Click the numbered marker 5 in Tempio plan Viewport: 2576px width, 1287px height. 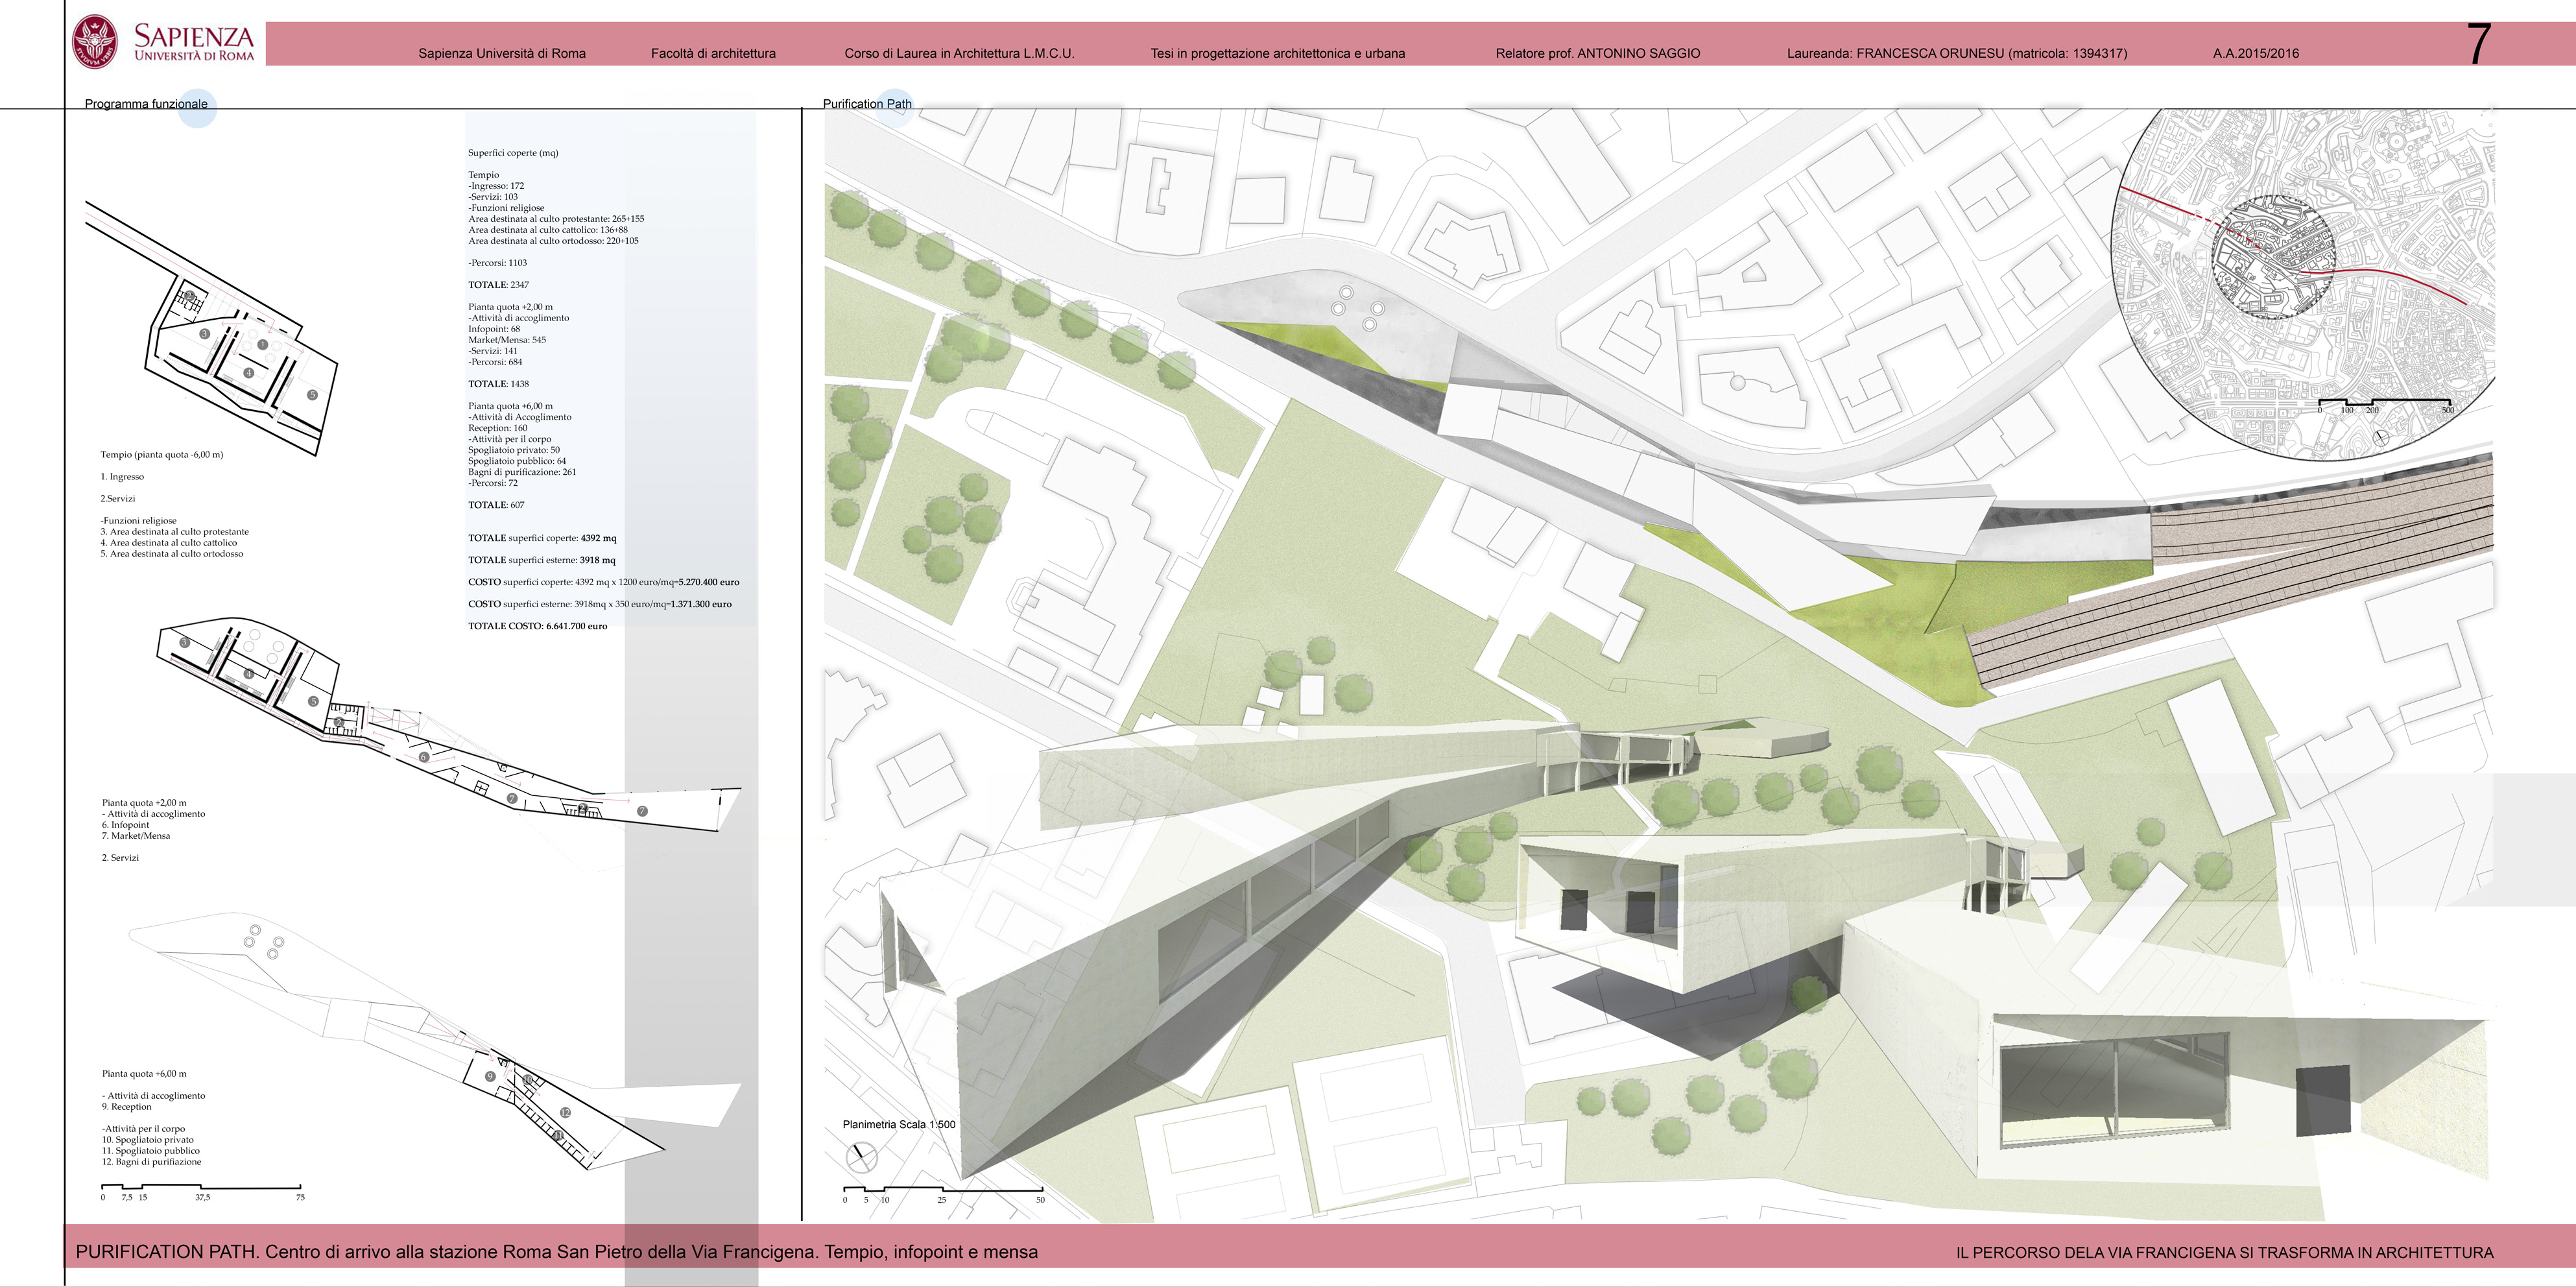pos(312,395)
